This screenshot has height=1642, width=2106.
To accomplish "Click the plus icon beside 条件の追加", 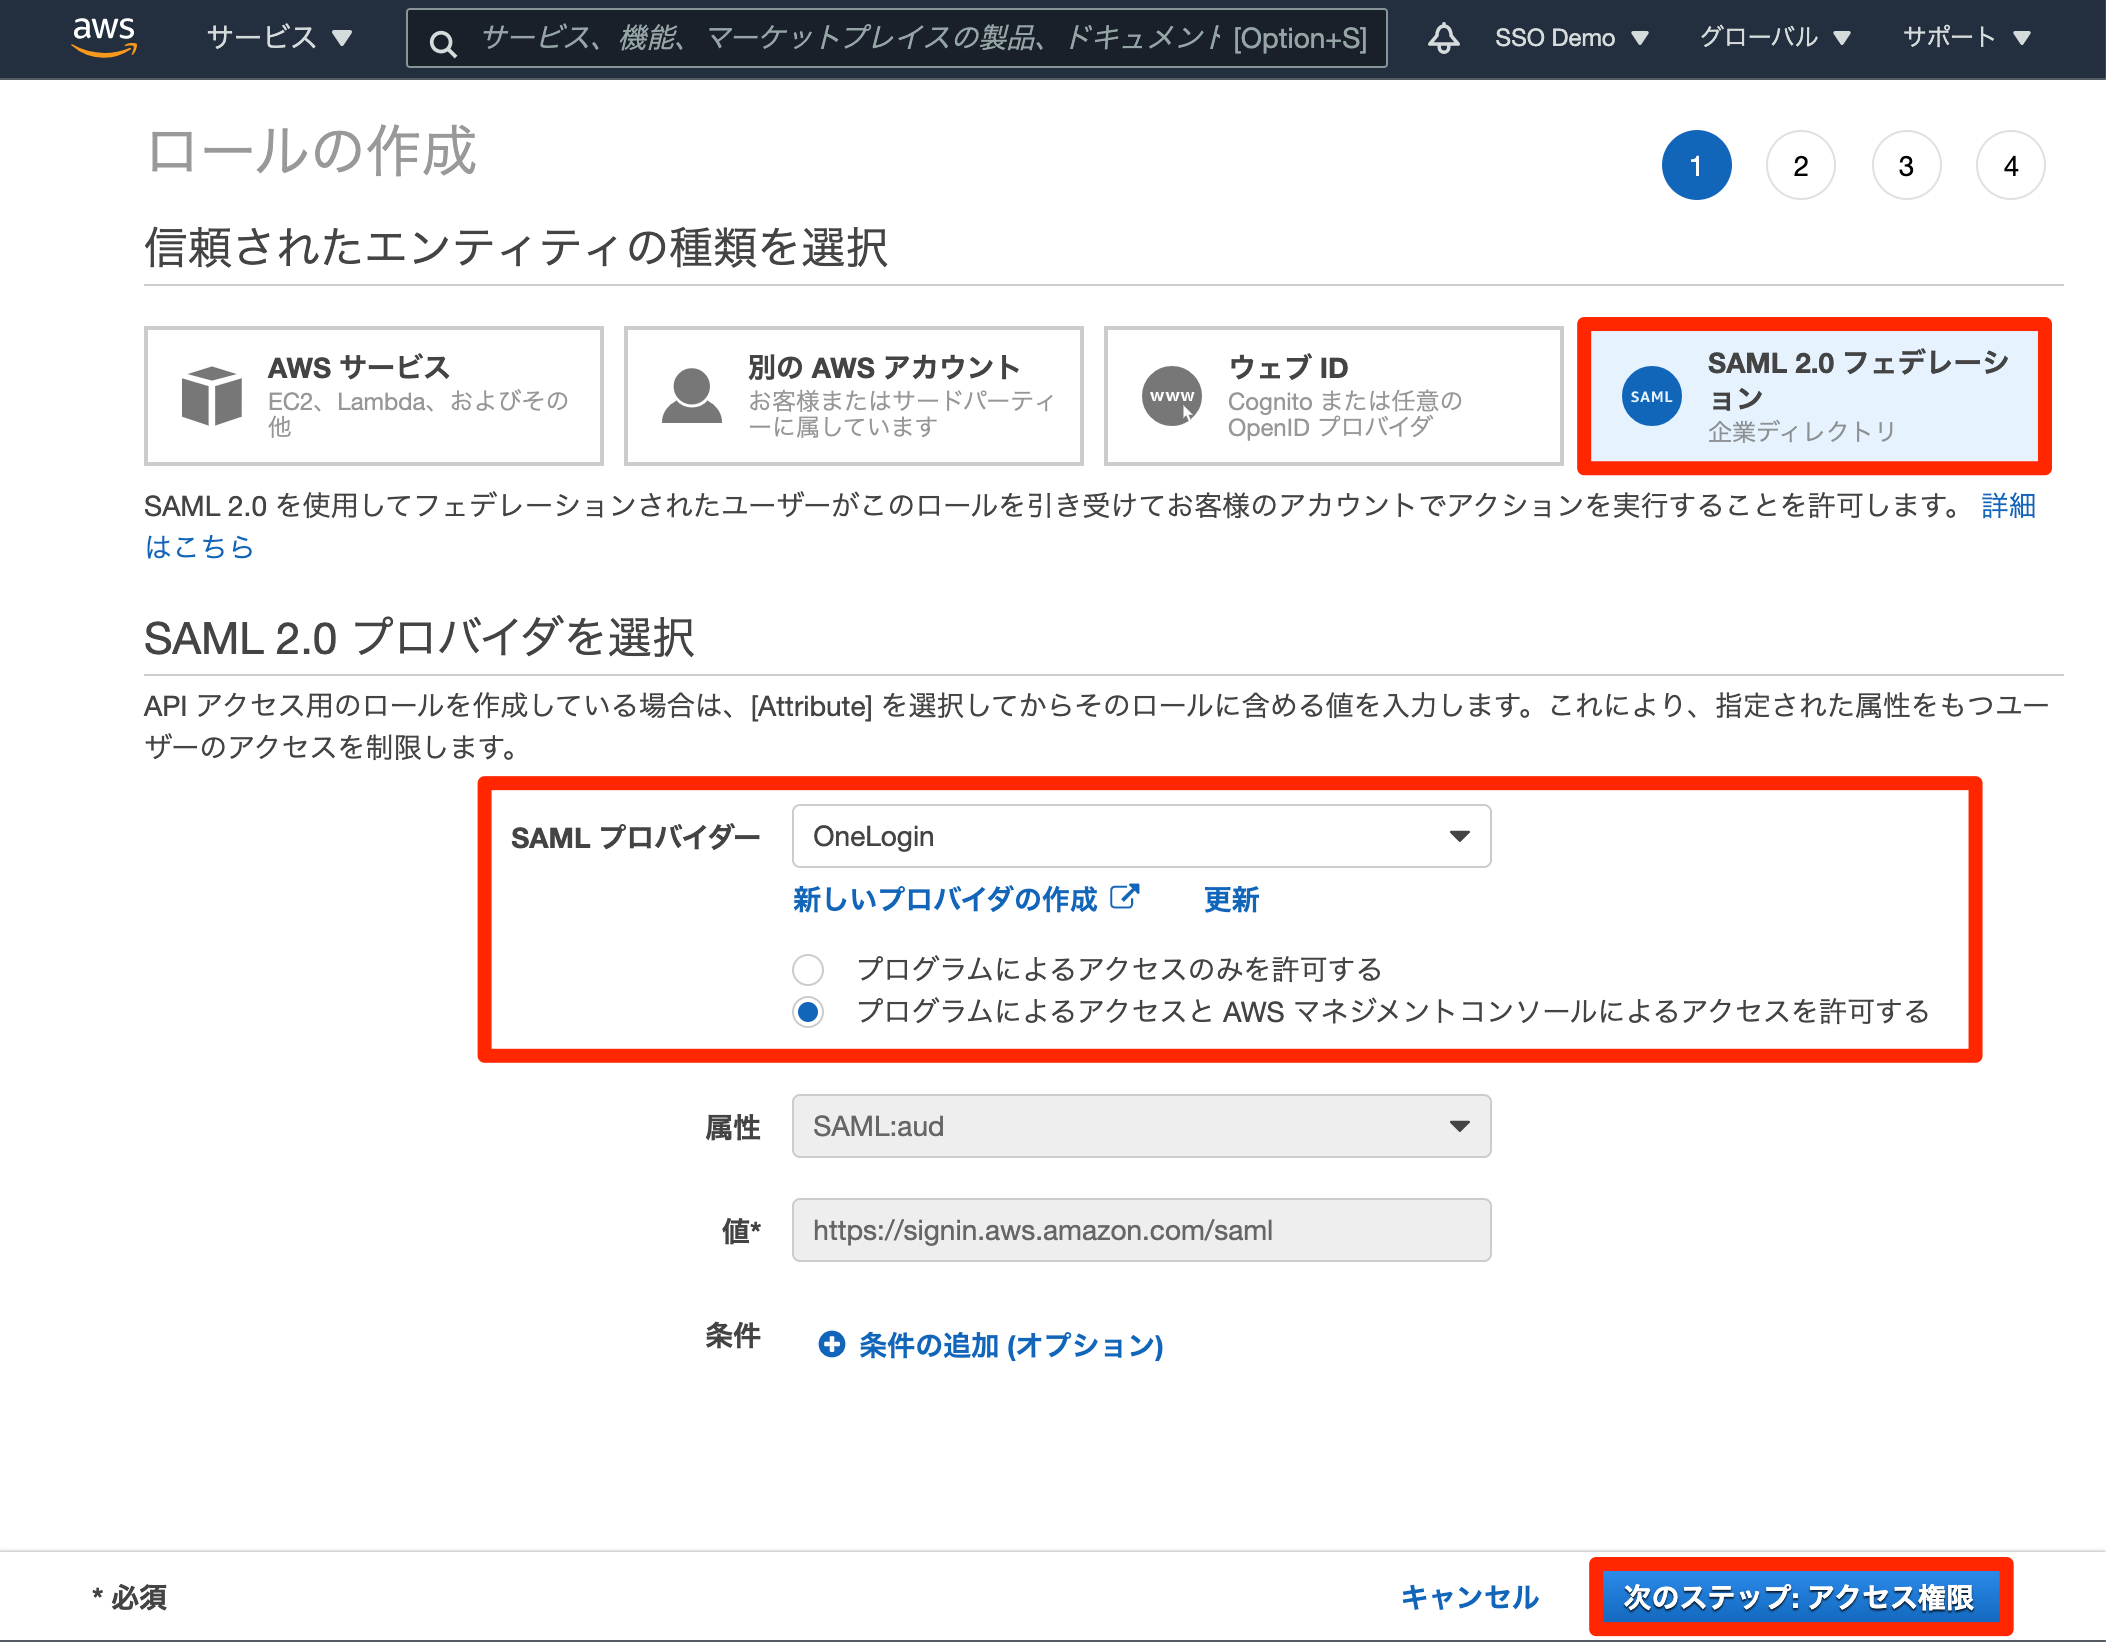I will click(x=831, y=1344).
